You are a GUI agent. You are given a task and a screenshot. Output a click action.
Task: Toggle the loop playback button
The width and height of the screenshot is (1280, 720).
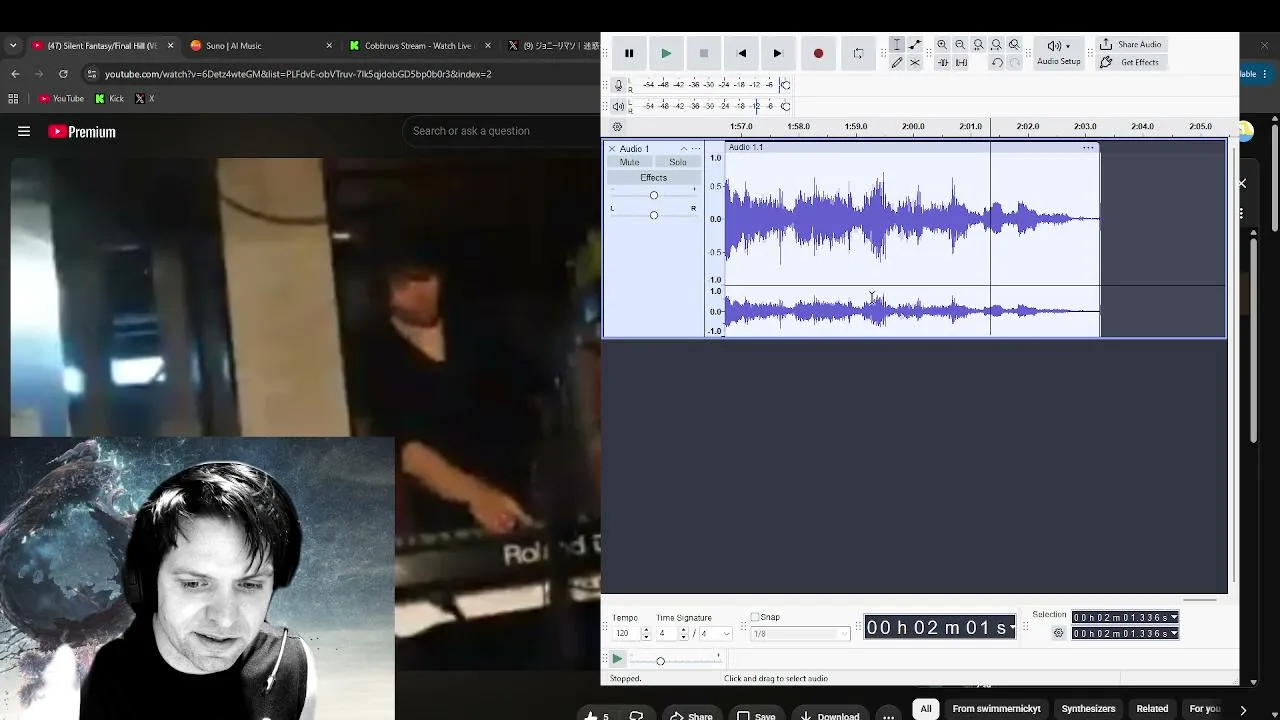[858, 53]
